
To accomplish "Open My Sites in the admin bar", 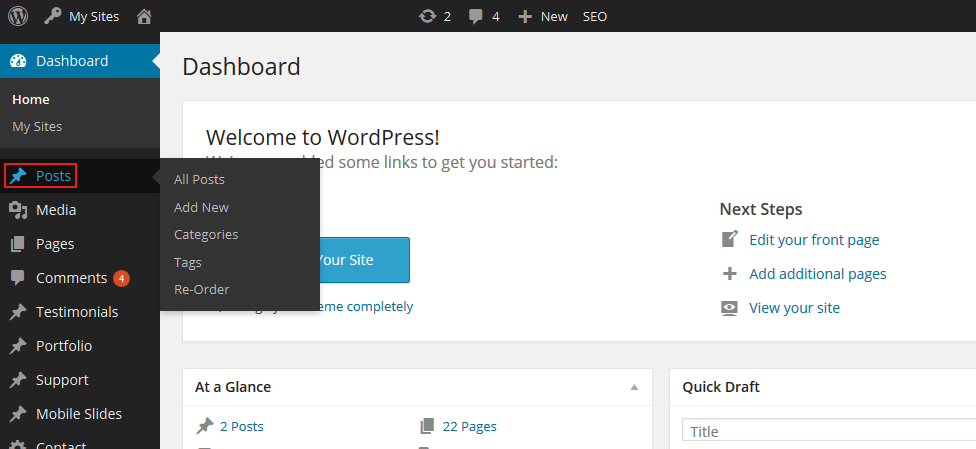I will click(94, 17).
